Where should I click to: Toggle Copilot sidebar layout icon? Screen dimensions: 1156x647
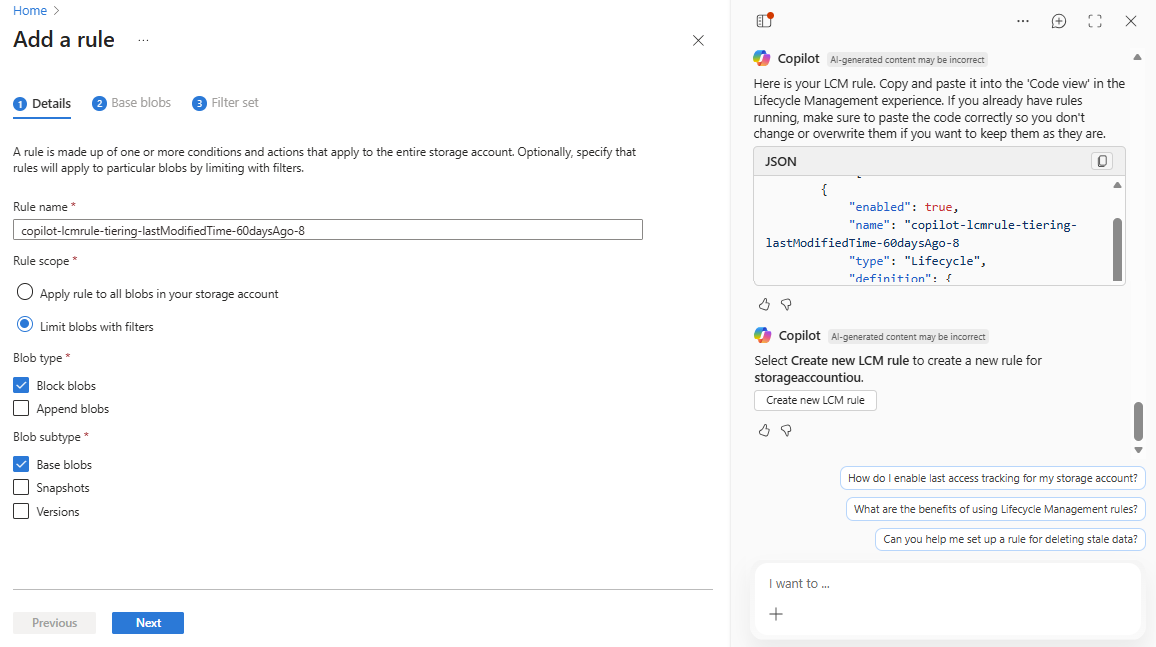coord(764,21)
